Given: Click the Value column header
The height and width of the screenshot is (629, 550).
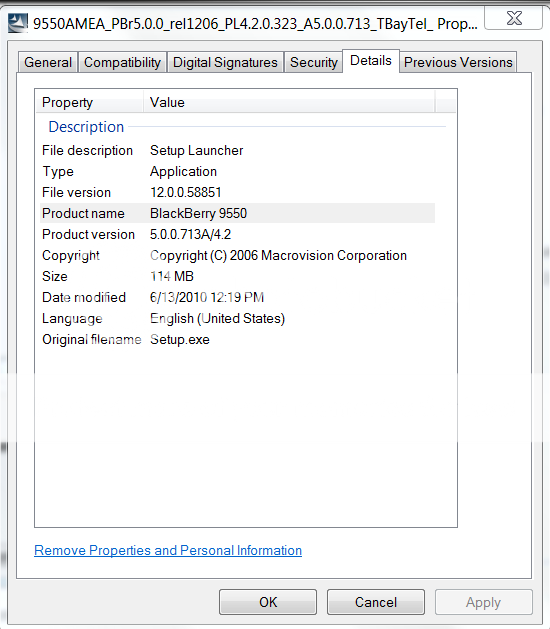Looking at the screenshot, I should [289, 102].
